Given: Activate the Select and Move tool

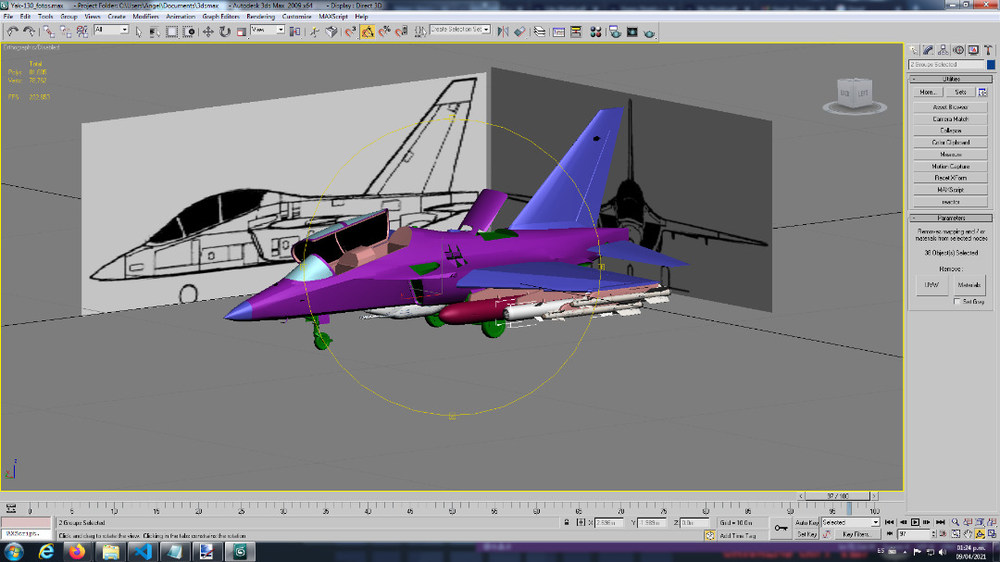Looking at the screenshot, I should 208,31.
